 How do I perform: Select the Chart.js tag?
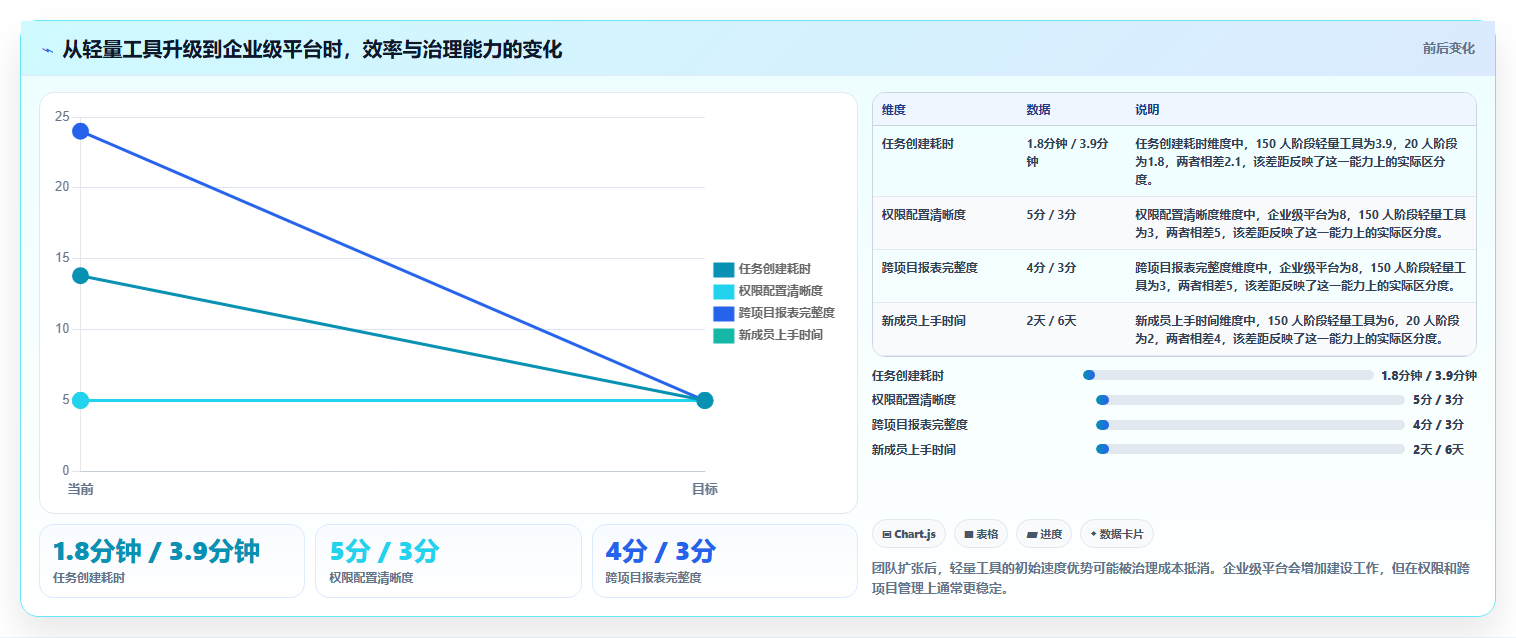point(908,534)
